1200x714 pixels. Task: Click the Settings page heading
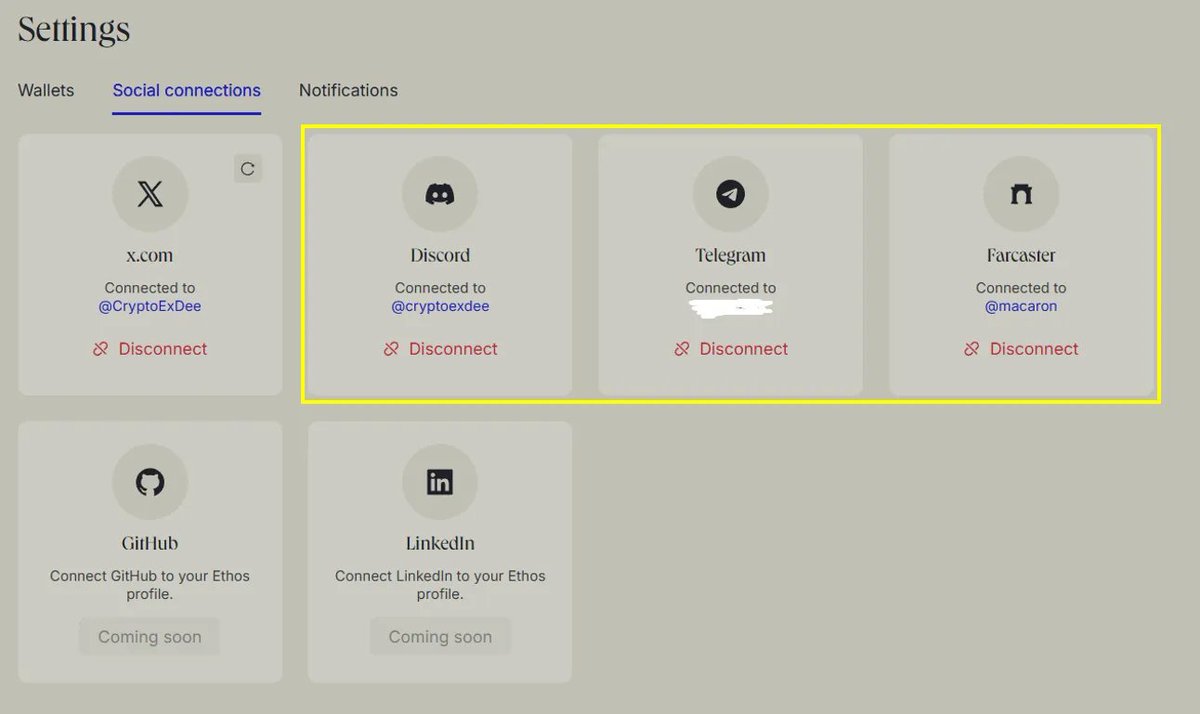pyautogui.click(x=74, y=30)
